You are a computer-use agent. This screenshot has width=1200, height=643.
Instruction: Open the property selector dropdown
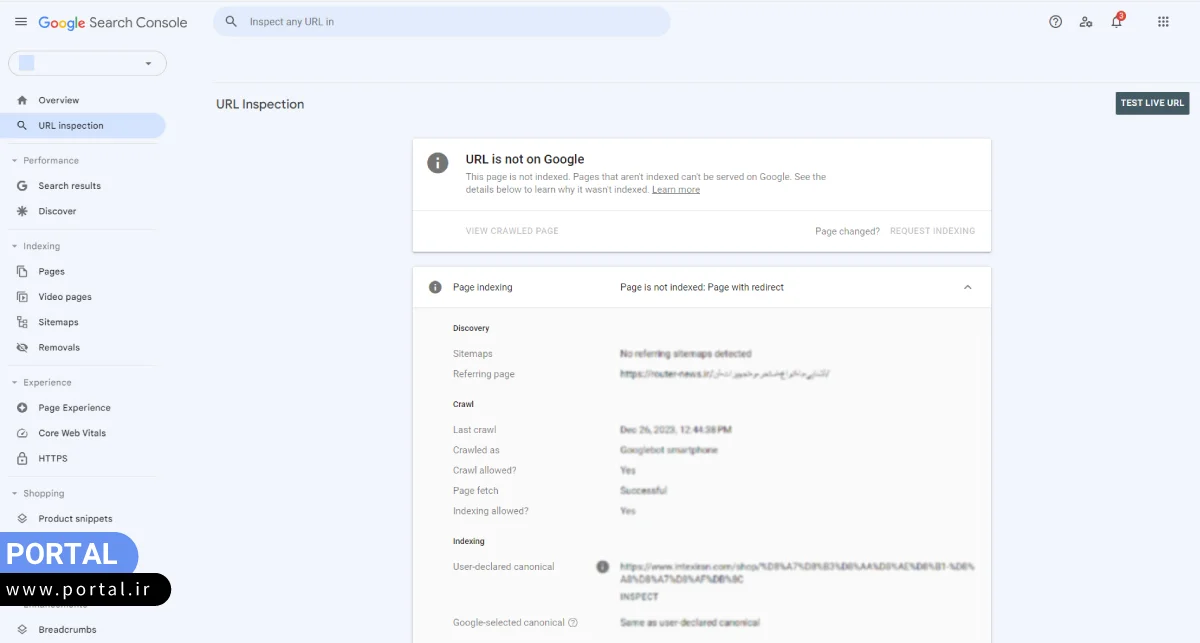(x=87, y=63)
